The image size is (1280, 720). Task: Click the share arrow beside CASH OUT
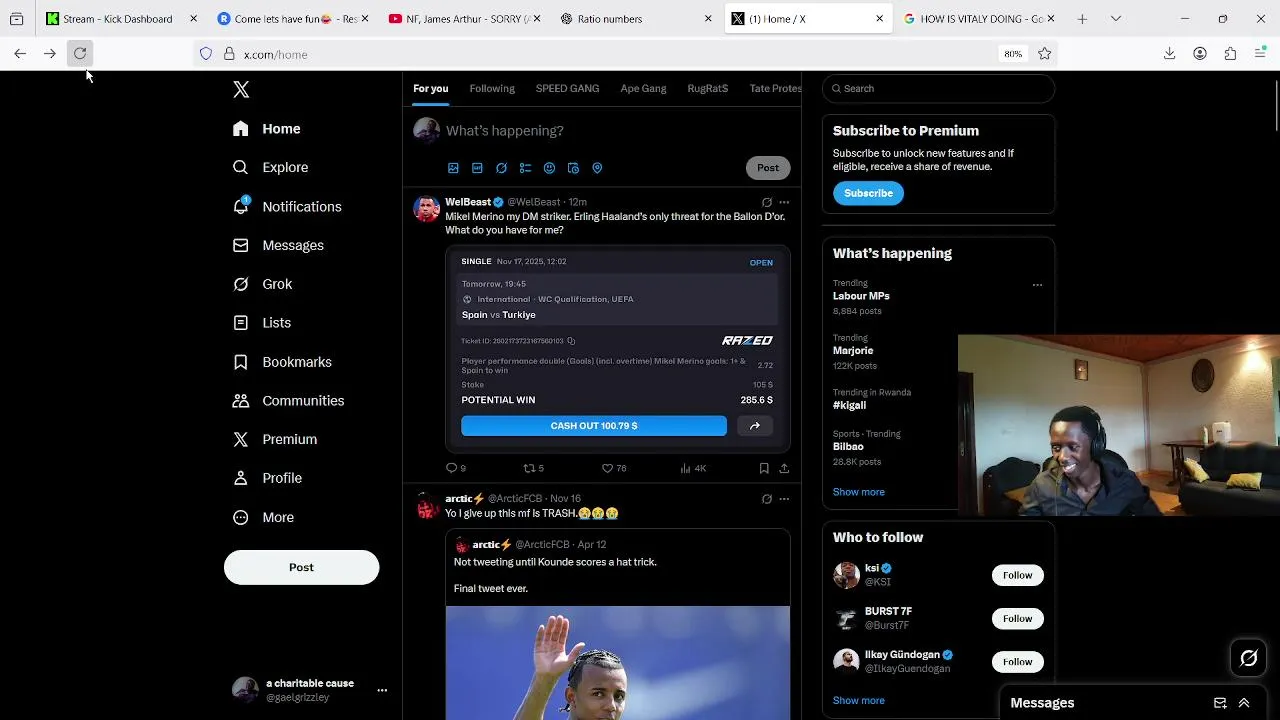(x=755, y=426)
